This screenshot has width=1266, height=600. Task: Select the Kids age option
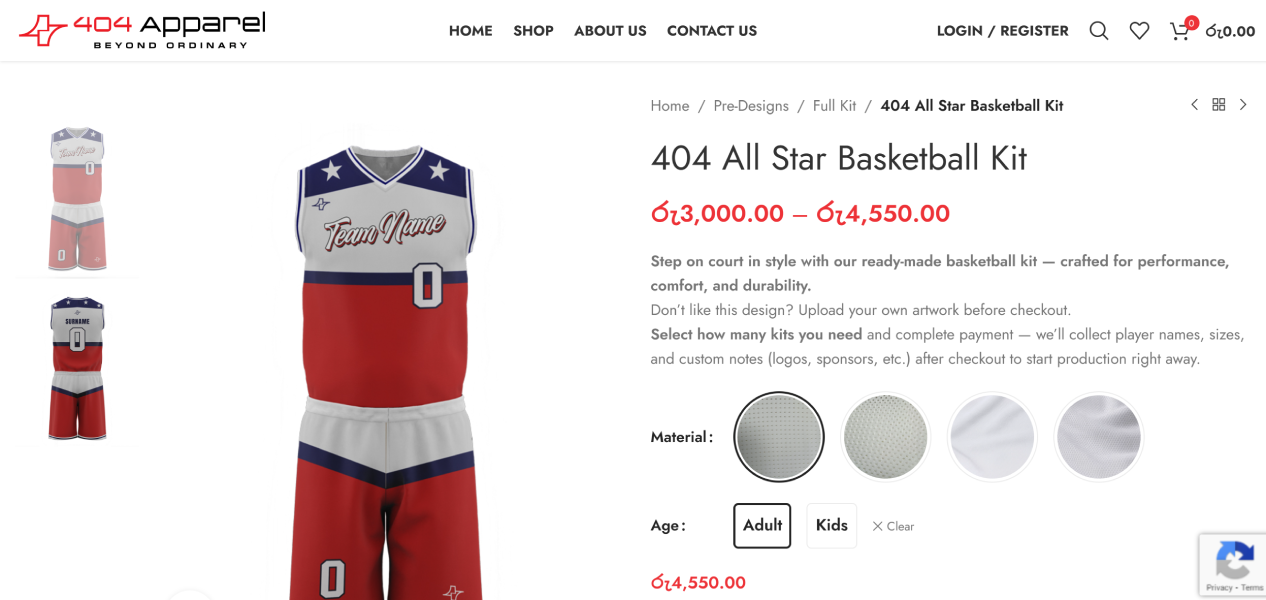831,525
